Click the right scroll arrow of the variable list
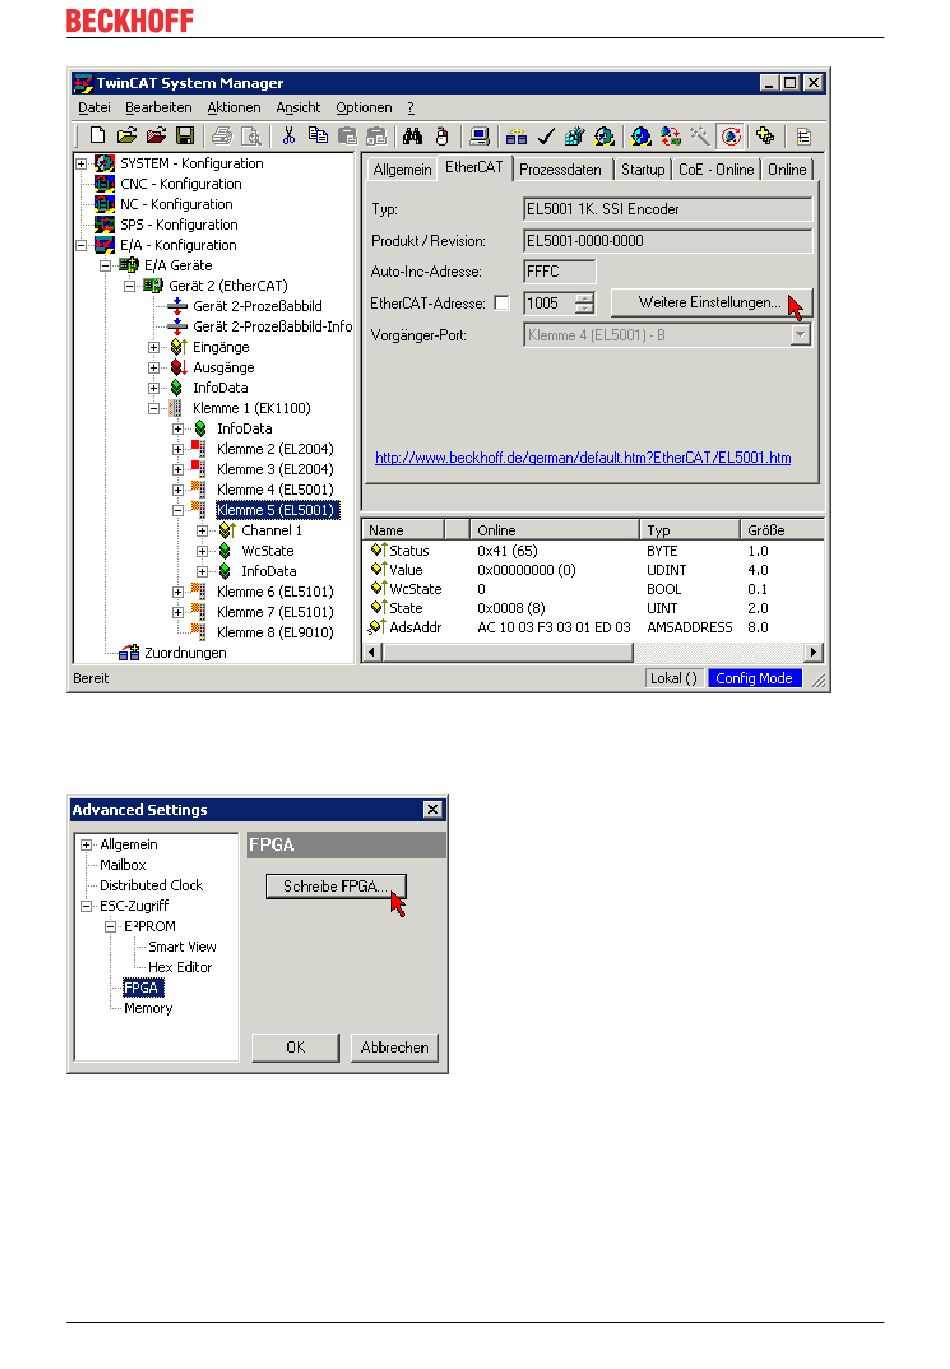 coord(814,653)
